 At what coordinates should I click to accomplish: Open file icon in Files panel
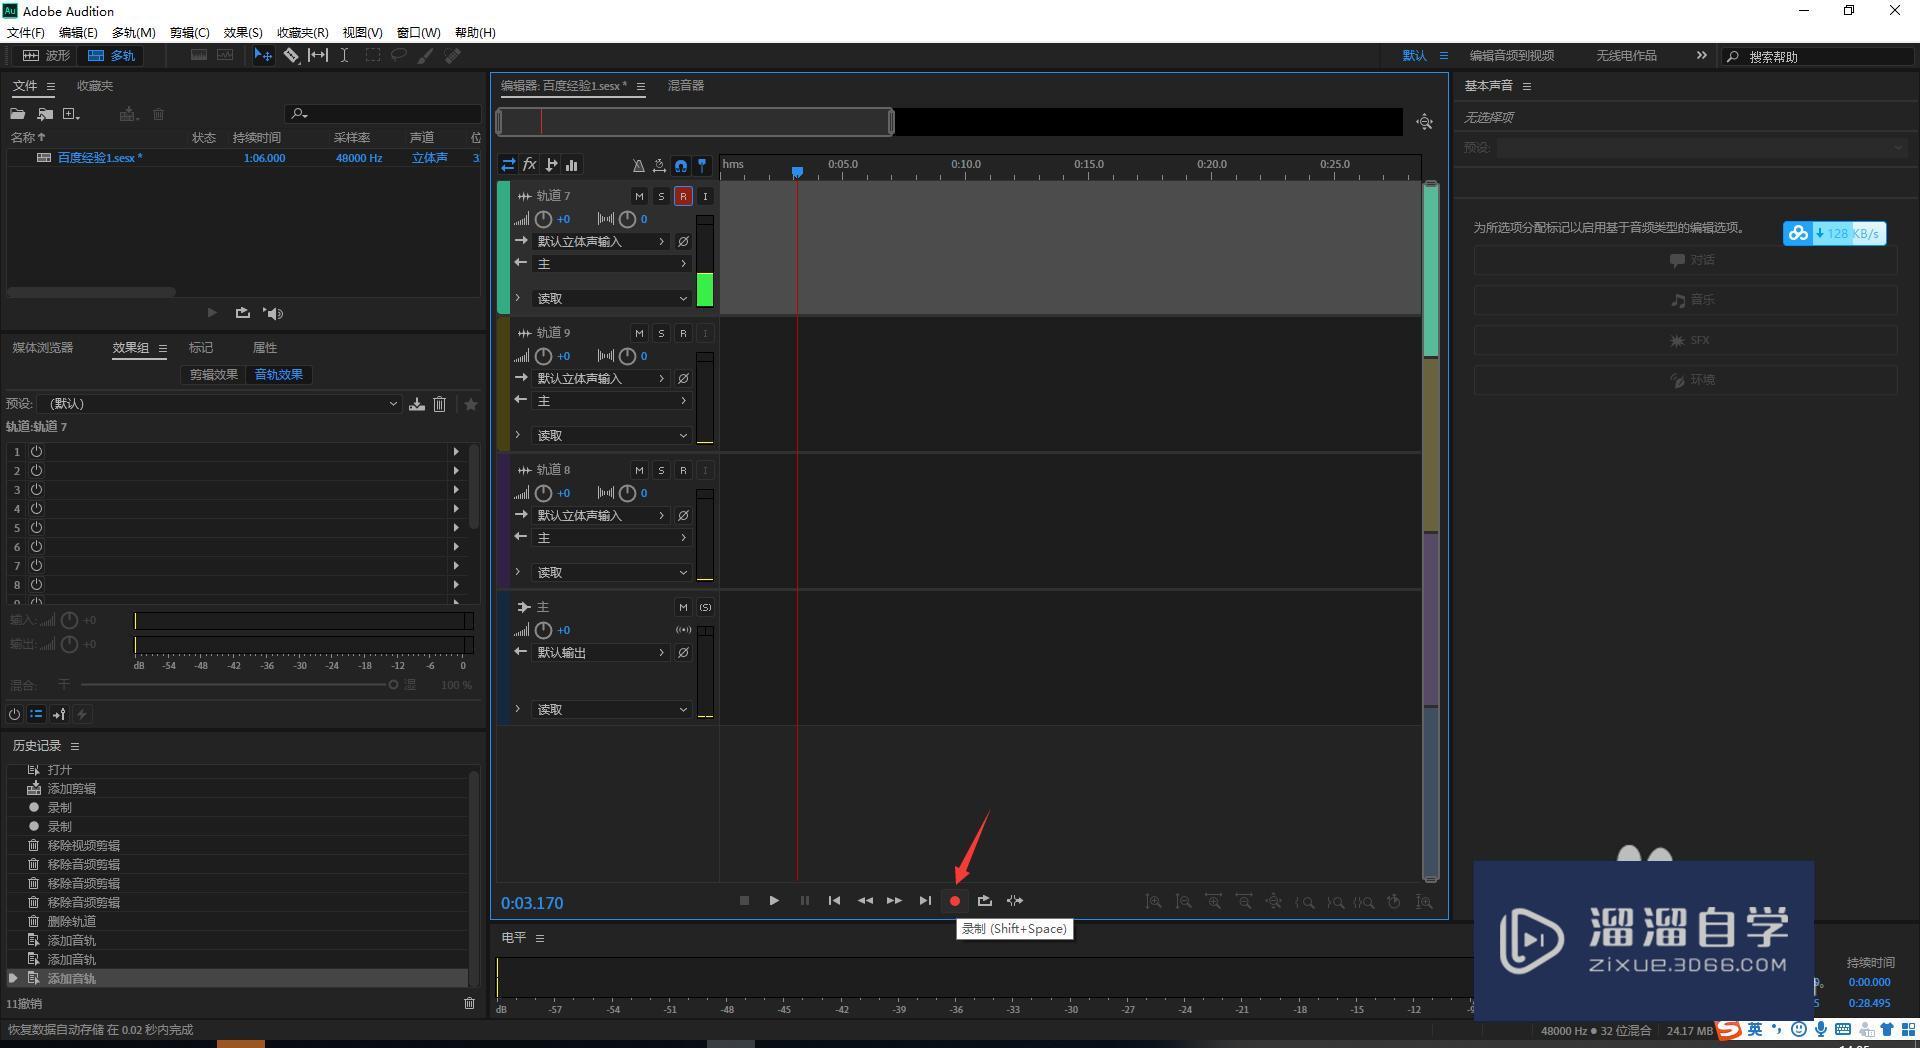tap(18, 114)
